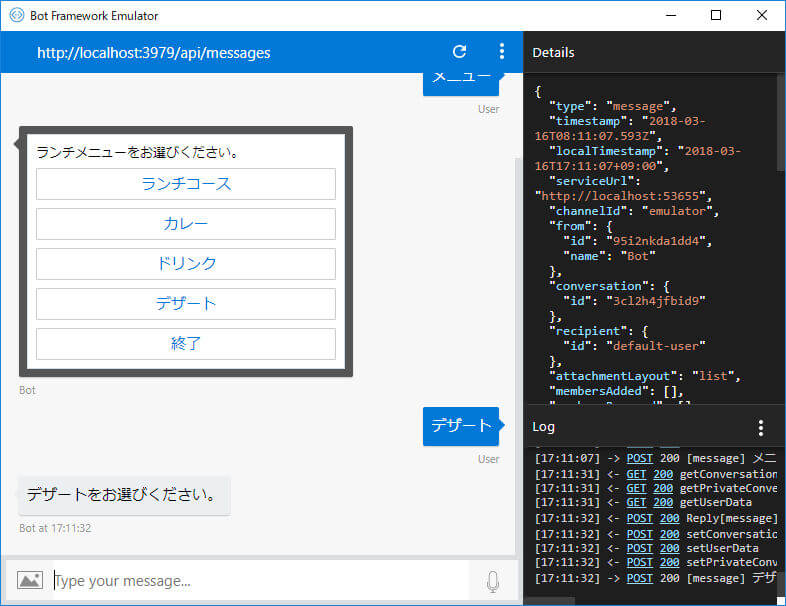This screenshot has width=786, height=606.
Task: Select the デザート user message bubble
Action: pos(461,426)
